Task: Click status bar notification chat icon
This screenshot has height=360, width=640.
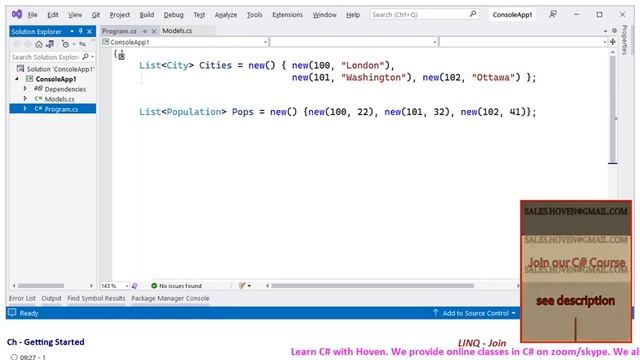Action: point(12,313)
